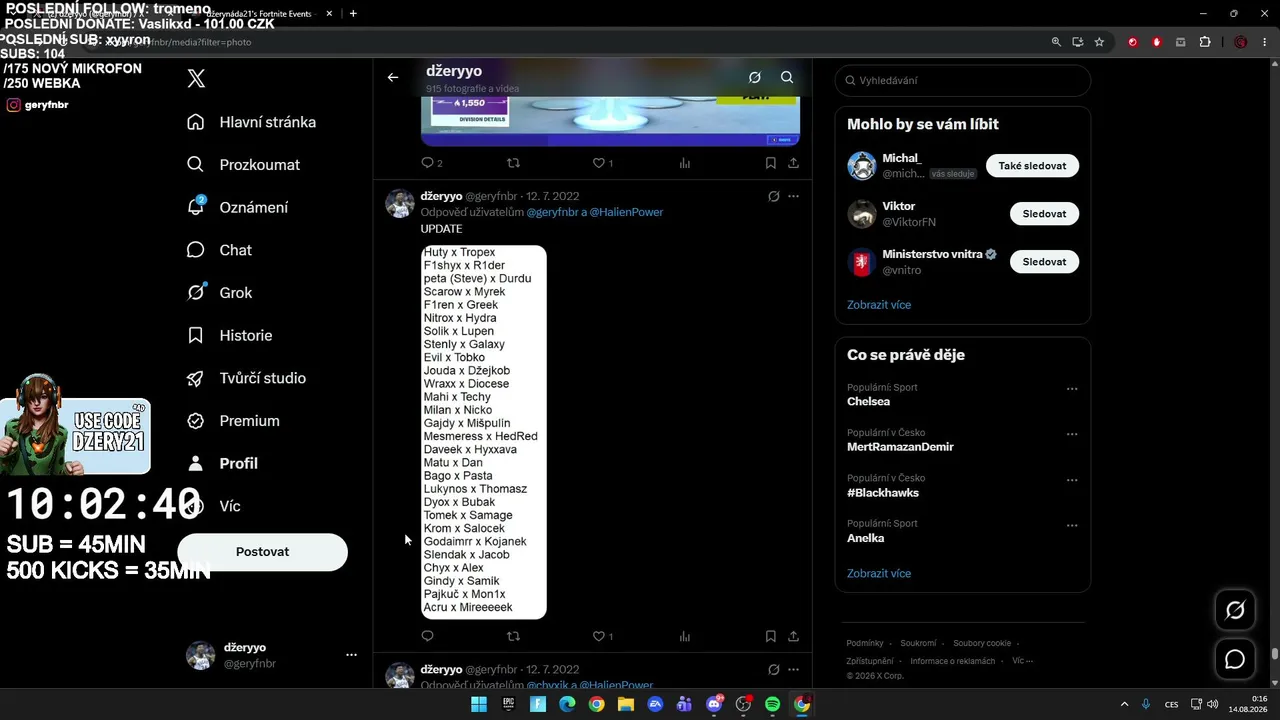Image resolution: width=1280 pixels, height=720 pixels.
Task: Bookmark the Fortnite image post
Action: pos(771,163)
